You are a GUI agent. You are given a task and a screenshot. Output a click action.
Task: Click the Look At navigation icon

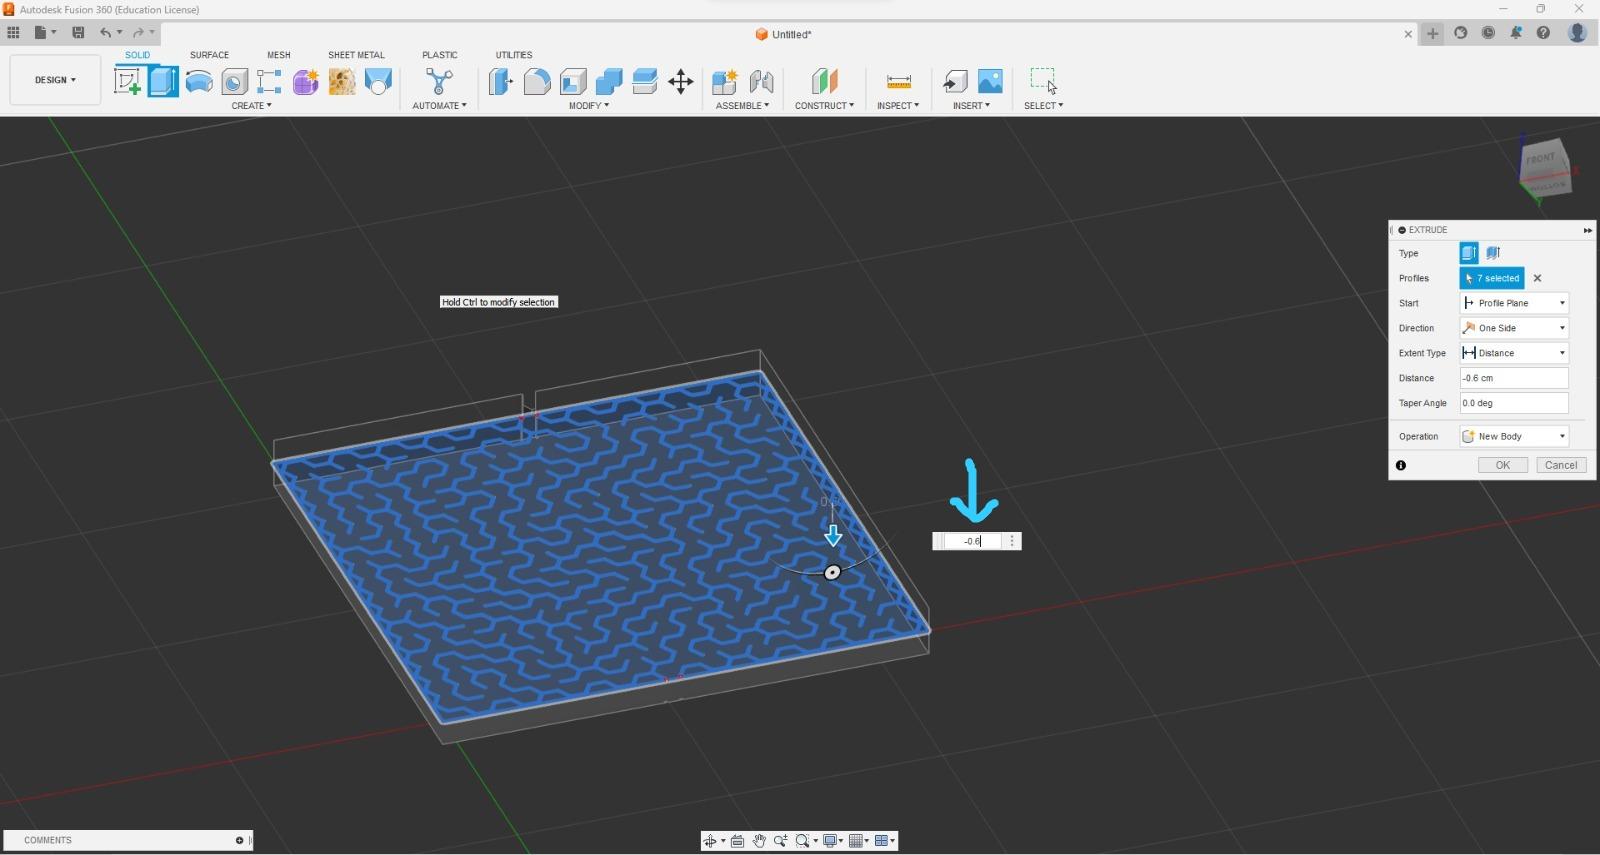(737, 841)
